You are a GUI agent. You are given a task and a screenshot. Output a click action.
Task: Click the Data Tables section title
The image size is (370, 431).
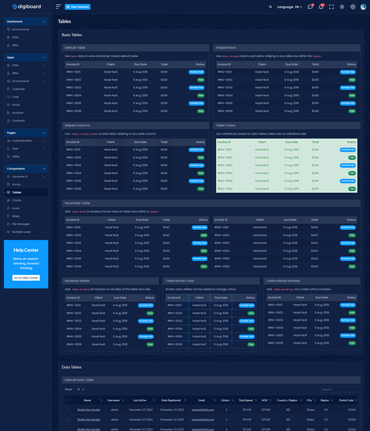tap(71, 367)
